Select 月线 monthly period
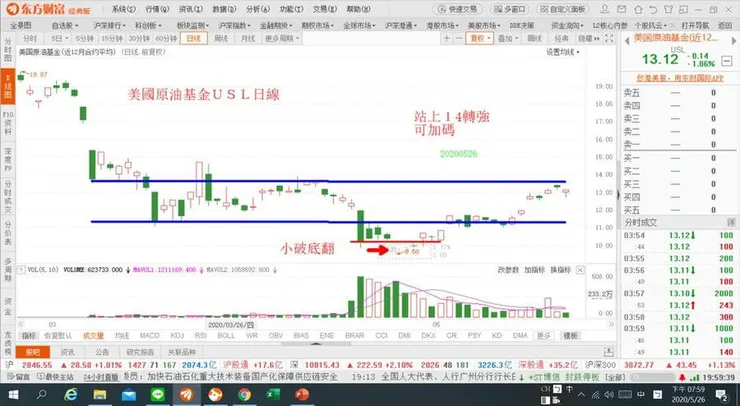Screen dimensions: 740x406 point(247,38)
